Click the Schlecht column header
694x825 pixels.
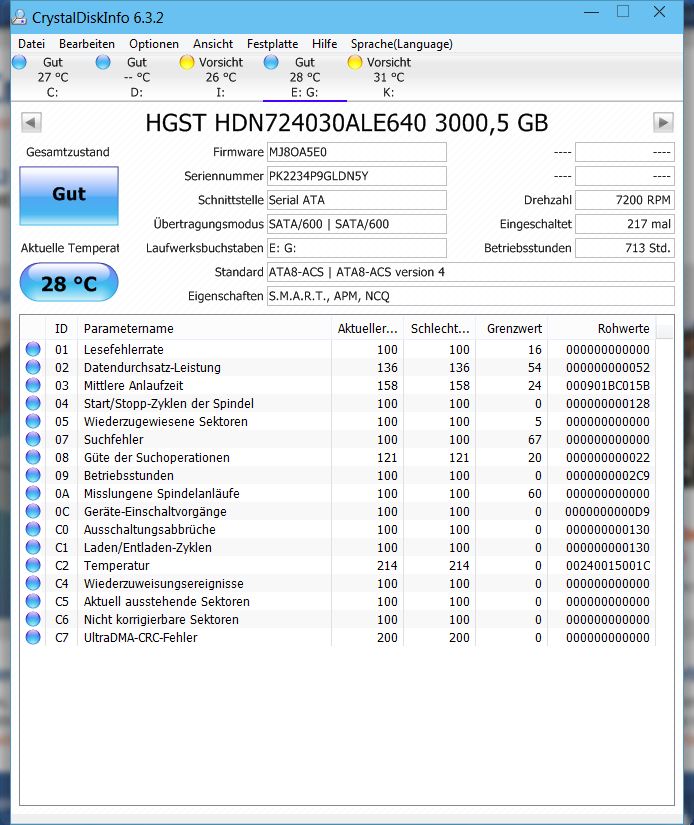(x=439, y=328)
